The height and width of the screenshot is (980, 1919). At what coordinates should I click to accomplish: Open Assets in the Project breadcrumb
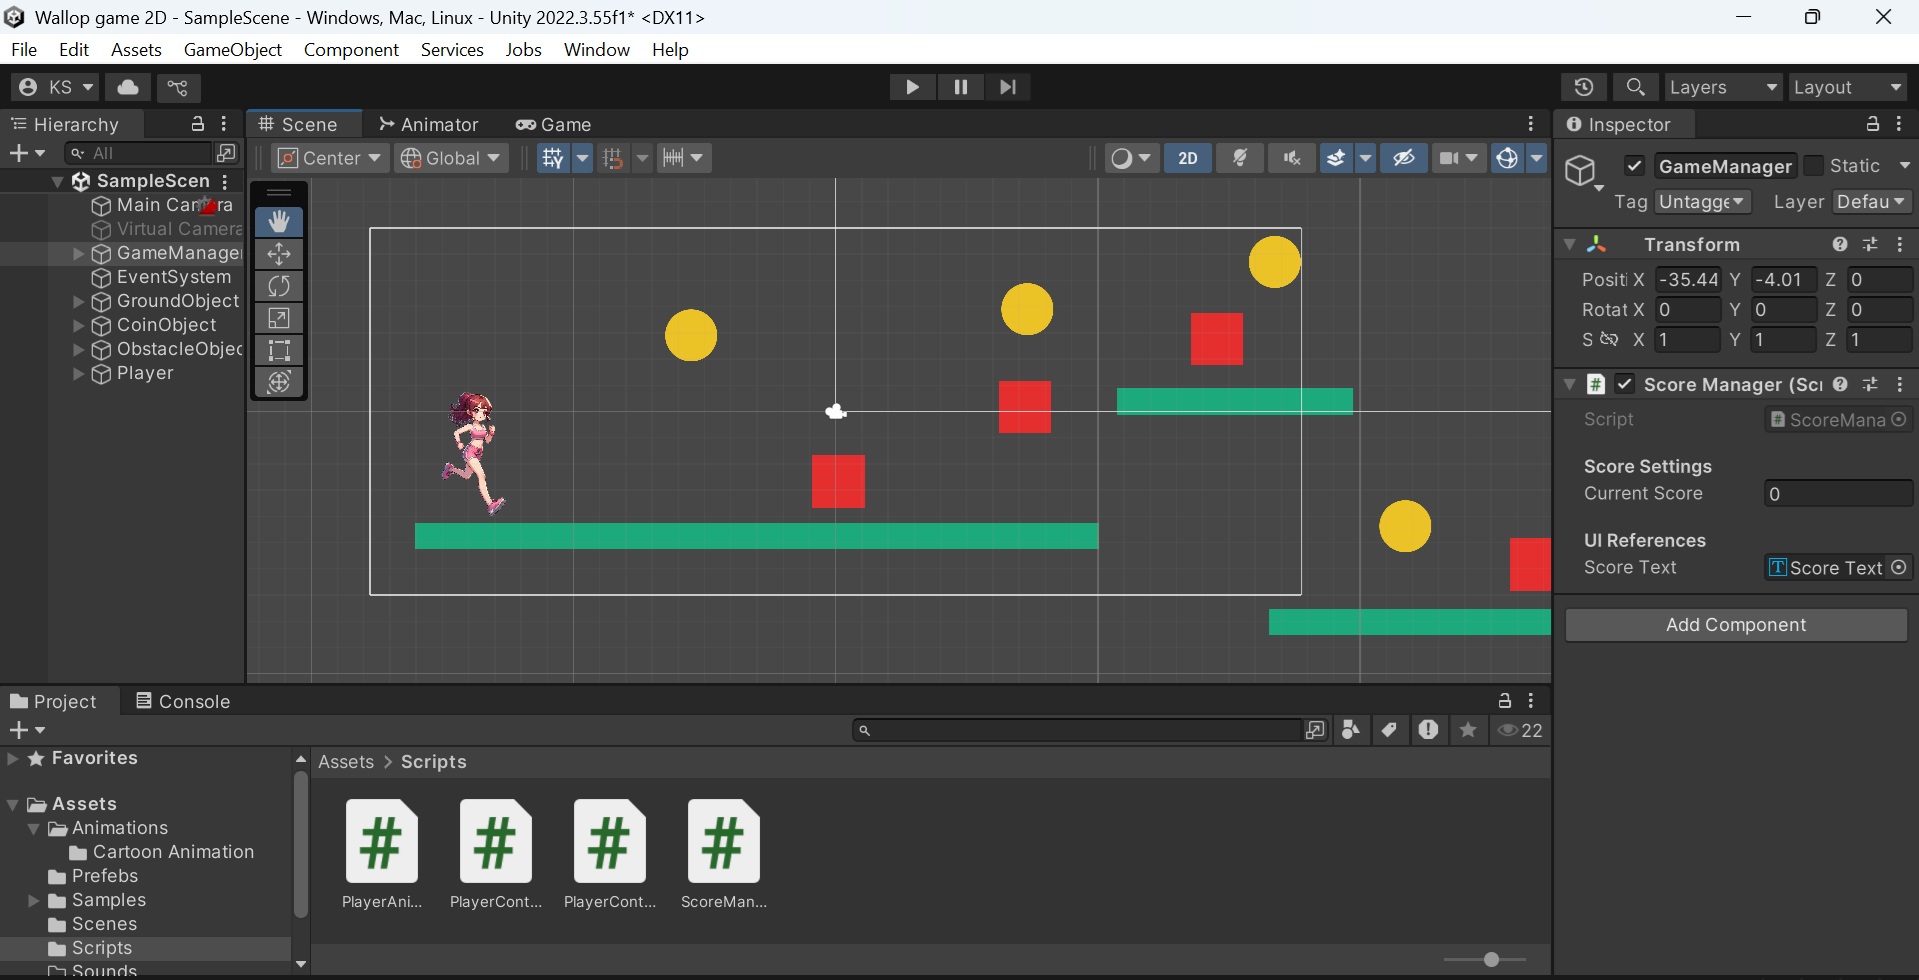[346, 761]
